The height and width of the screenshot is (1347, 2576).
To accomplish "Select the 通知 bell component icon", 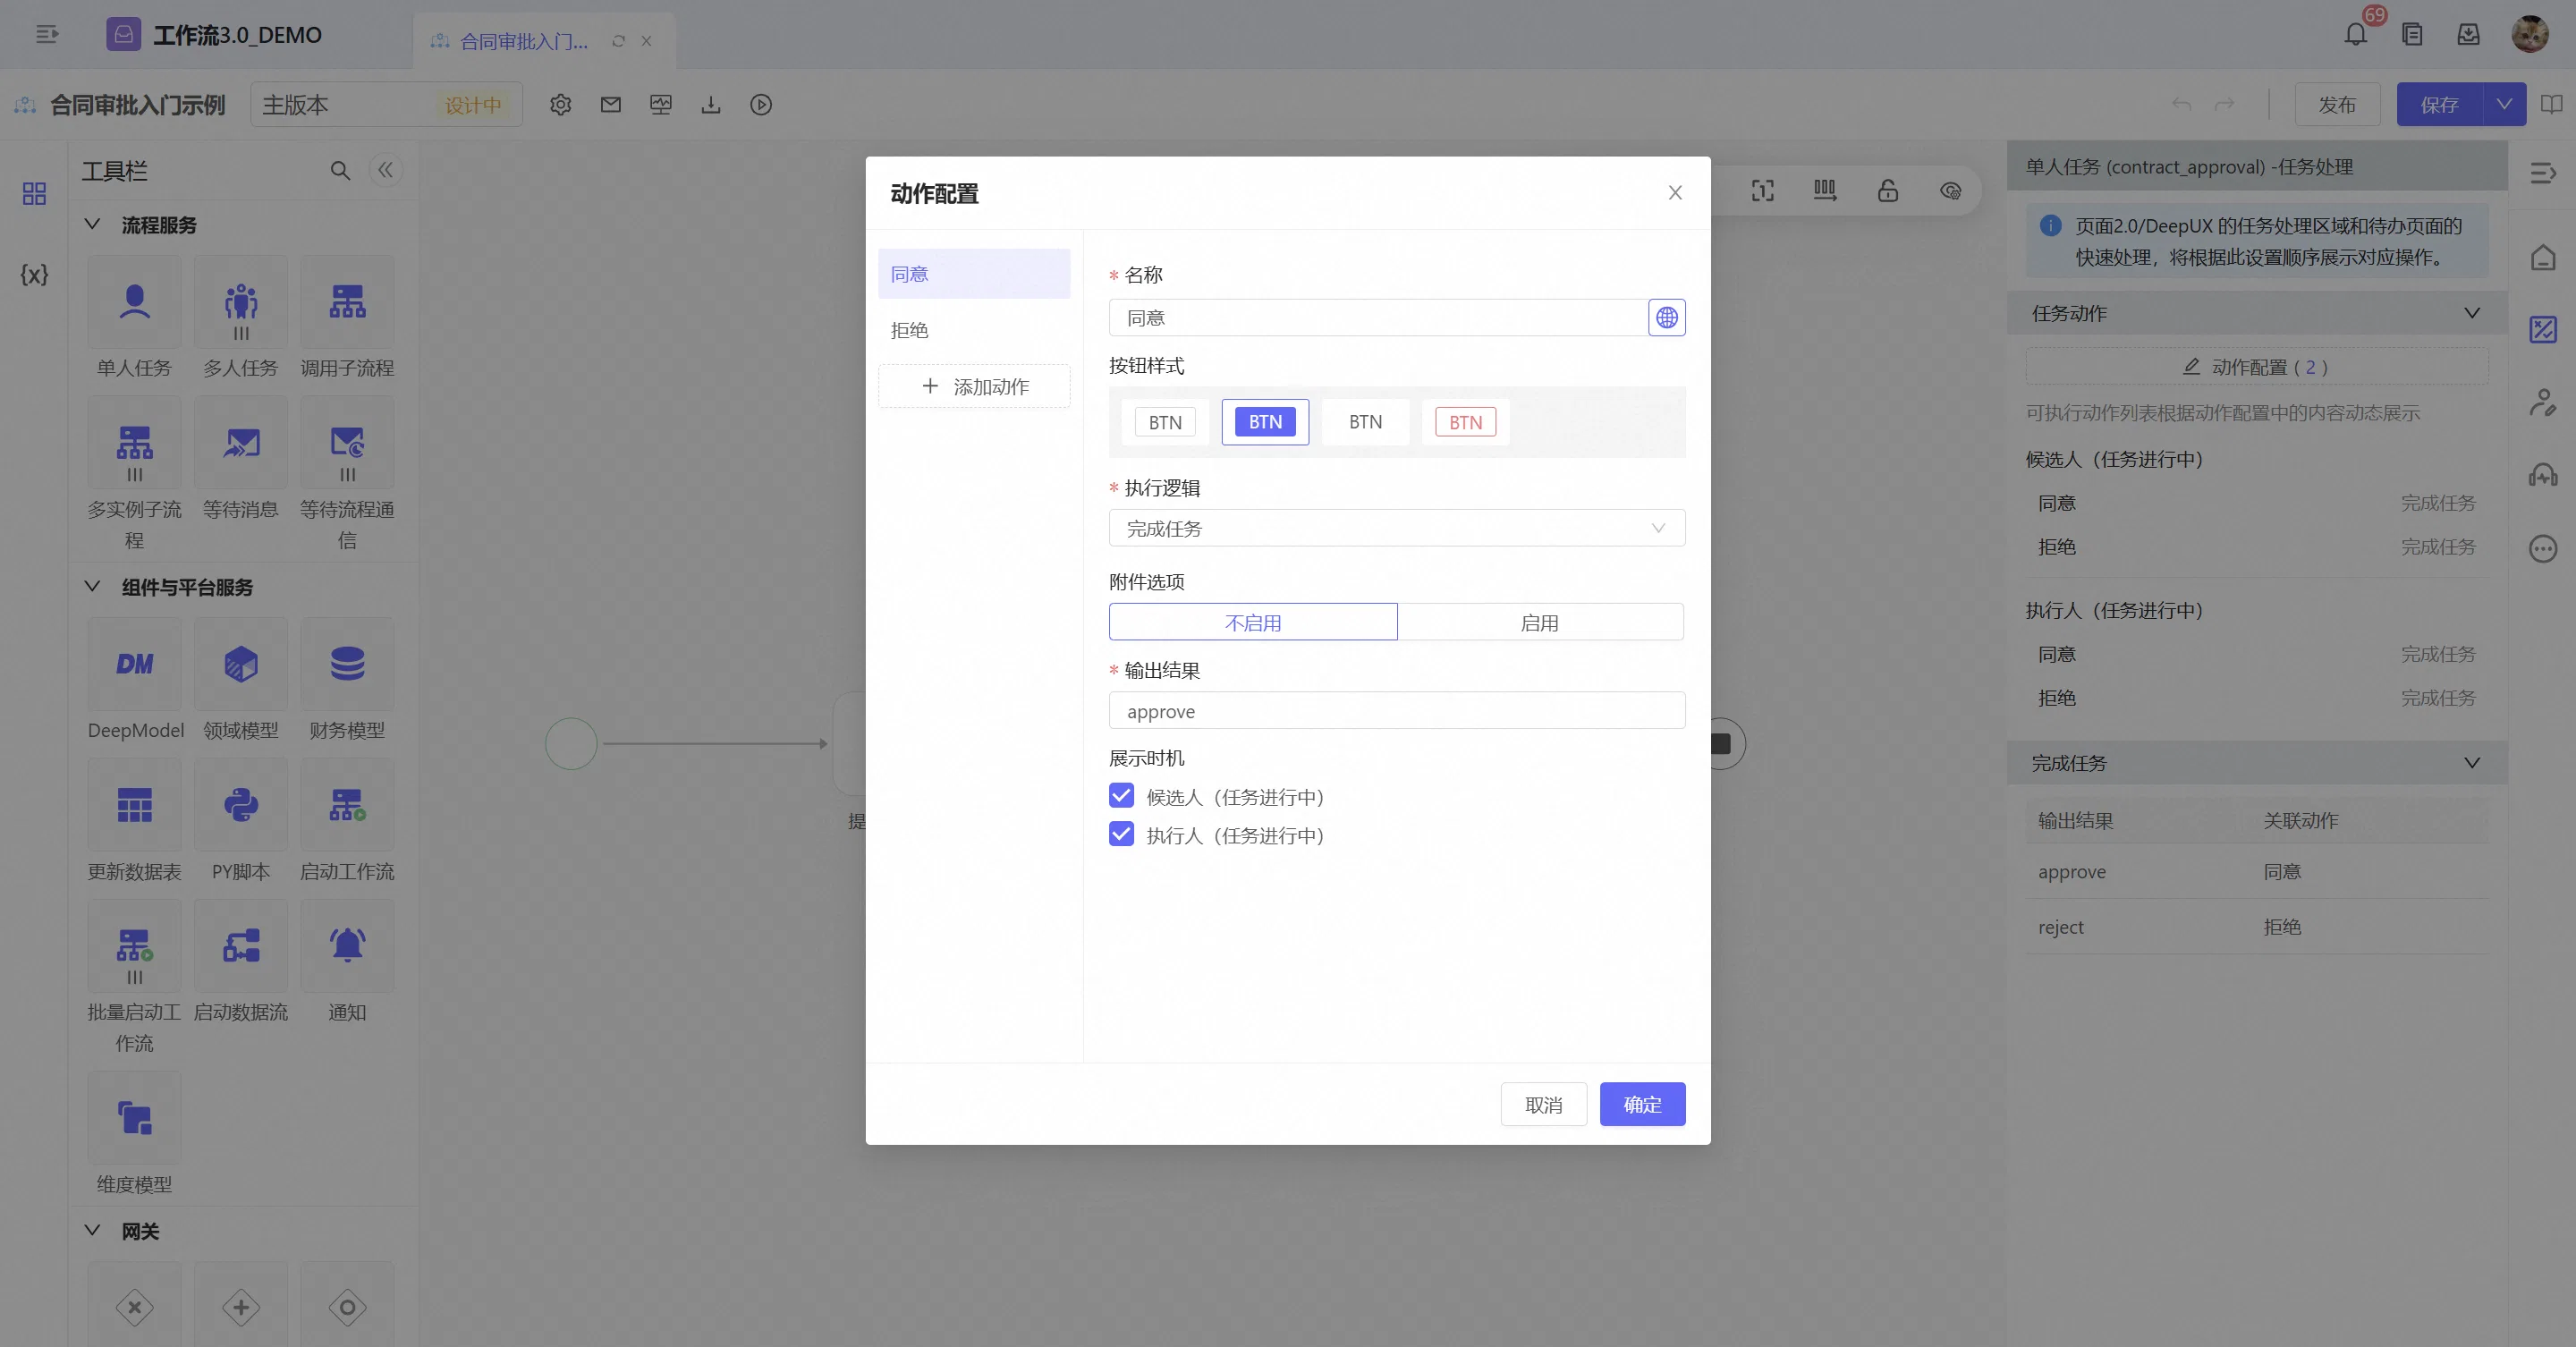I will coord(347,946).
